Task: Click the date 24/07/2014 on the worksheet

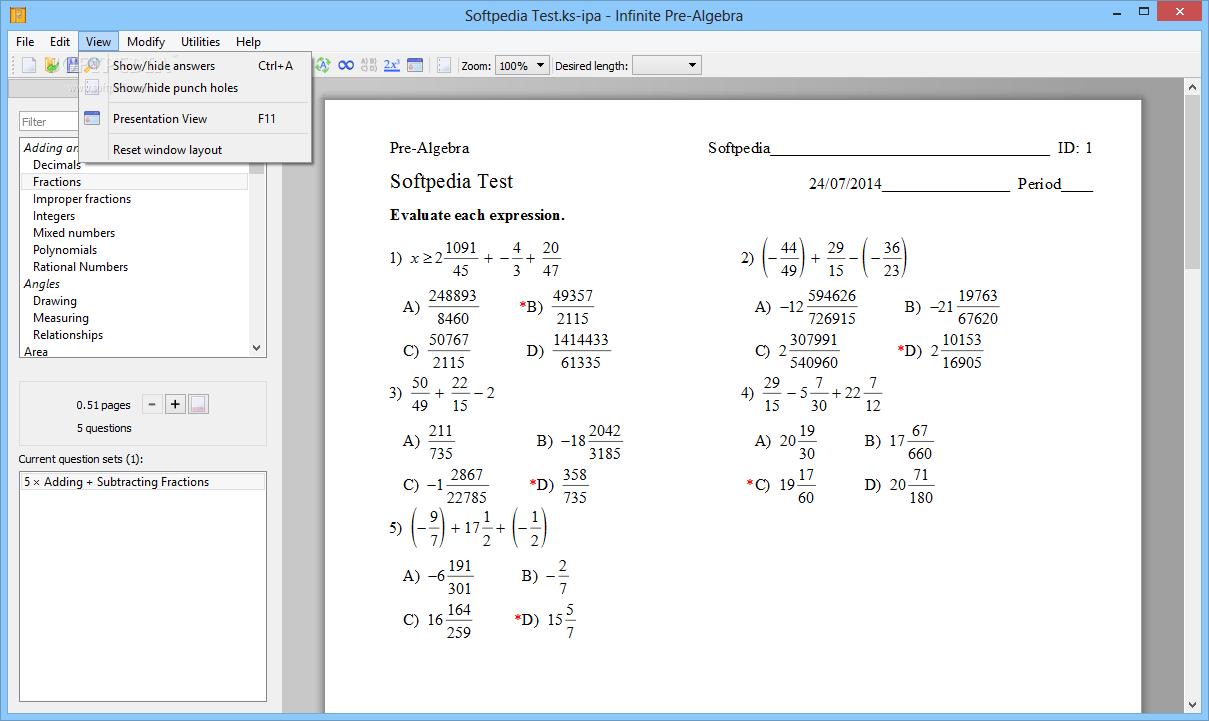Action: [845, 184]
